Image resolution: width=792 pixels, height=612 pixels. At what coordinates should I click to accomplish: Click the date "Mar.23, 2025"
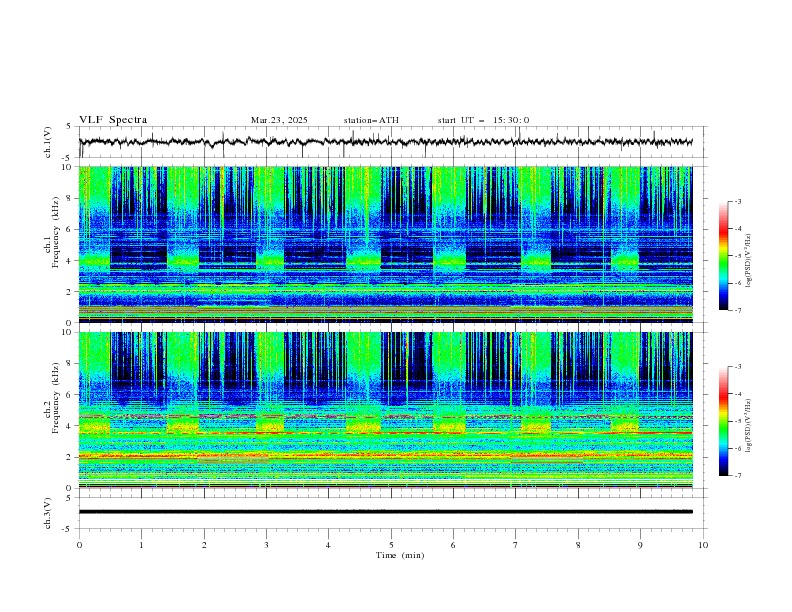279,120
